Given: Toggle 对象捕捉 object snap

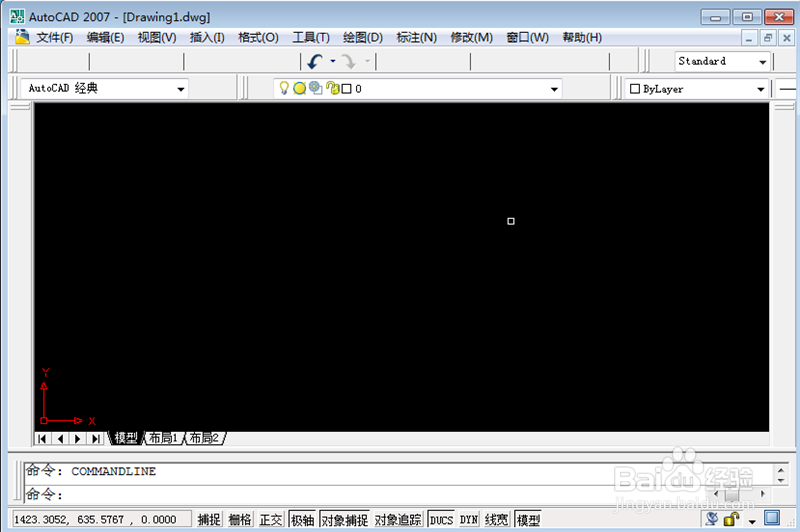Looking at the screenshot, I should [x=345, y=520].
